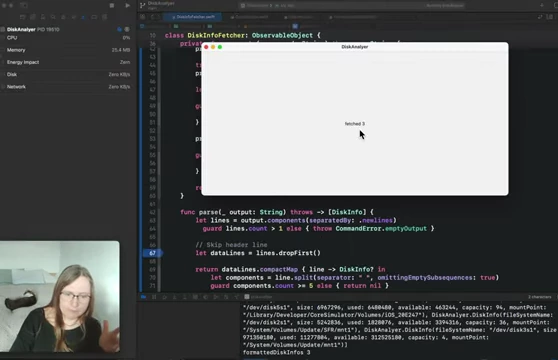
Task: Minimize the DiskAnalyer app window
Action: point(213,47)
